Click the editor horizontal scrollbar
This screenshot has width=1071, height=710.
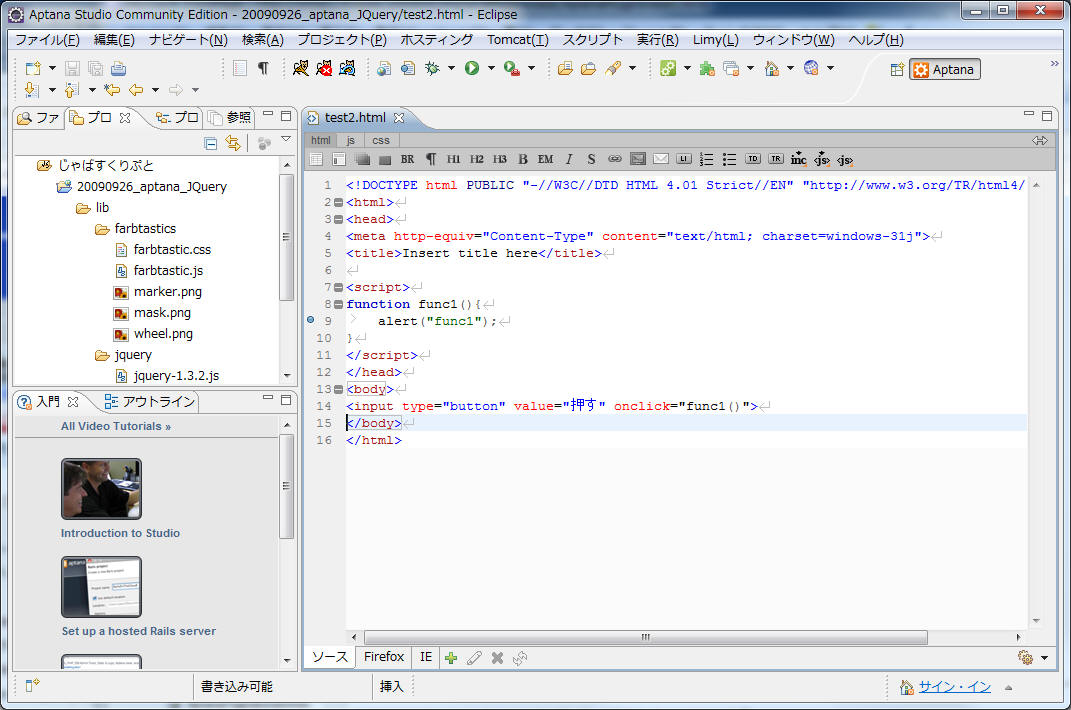point(645,637)
